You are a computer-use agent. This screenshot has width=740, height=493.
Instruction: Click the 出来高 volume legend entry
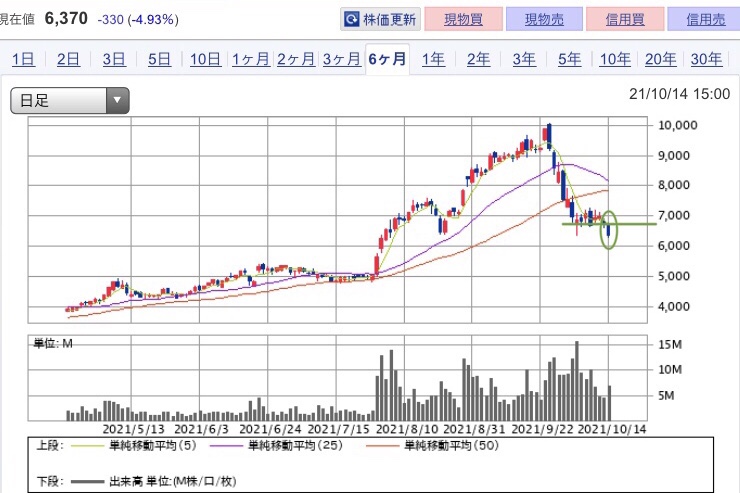pyautogui.click(x=154, y=481)
